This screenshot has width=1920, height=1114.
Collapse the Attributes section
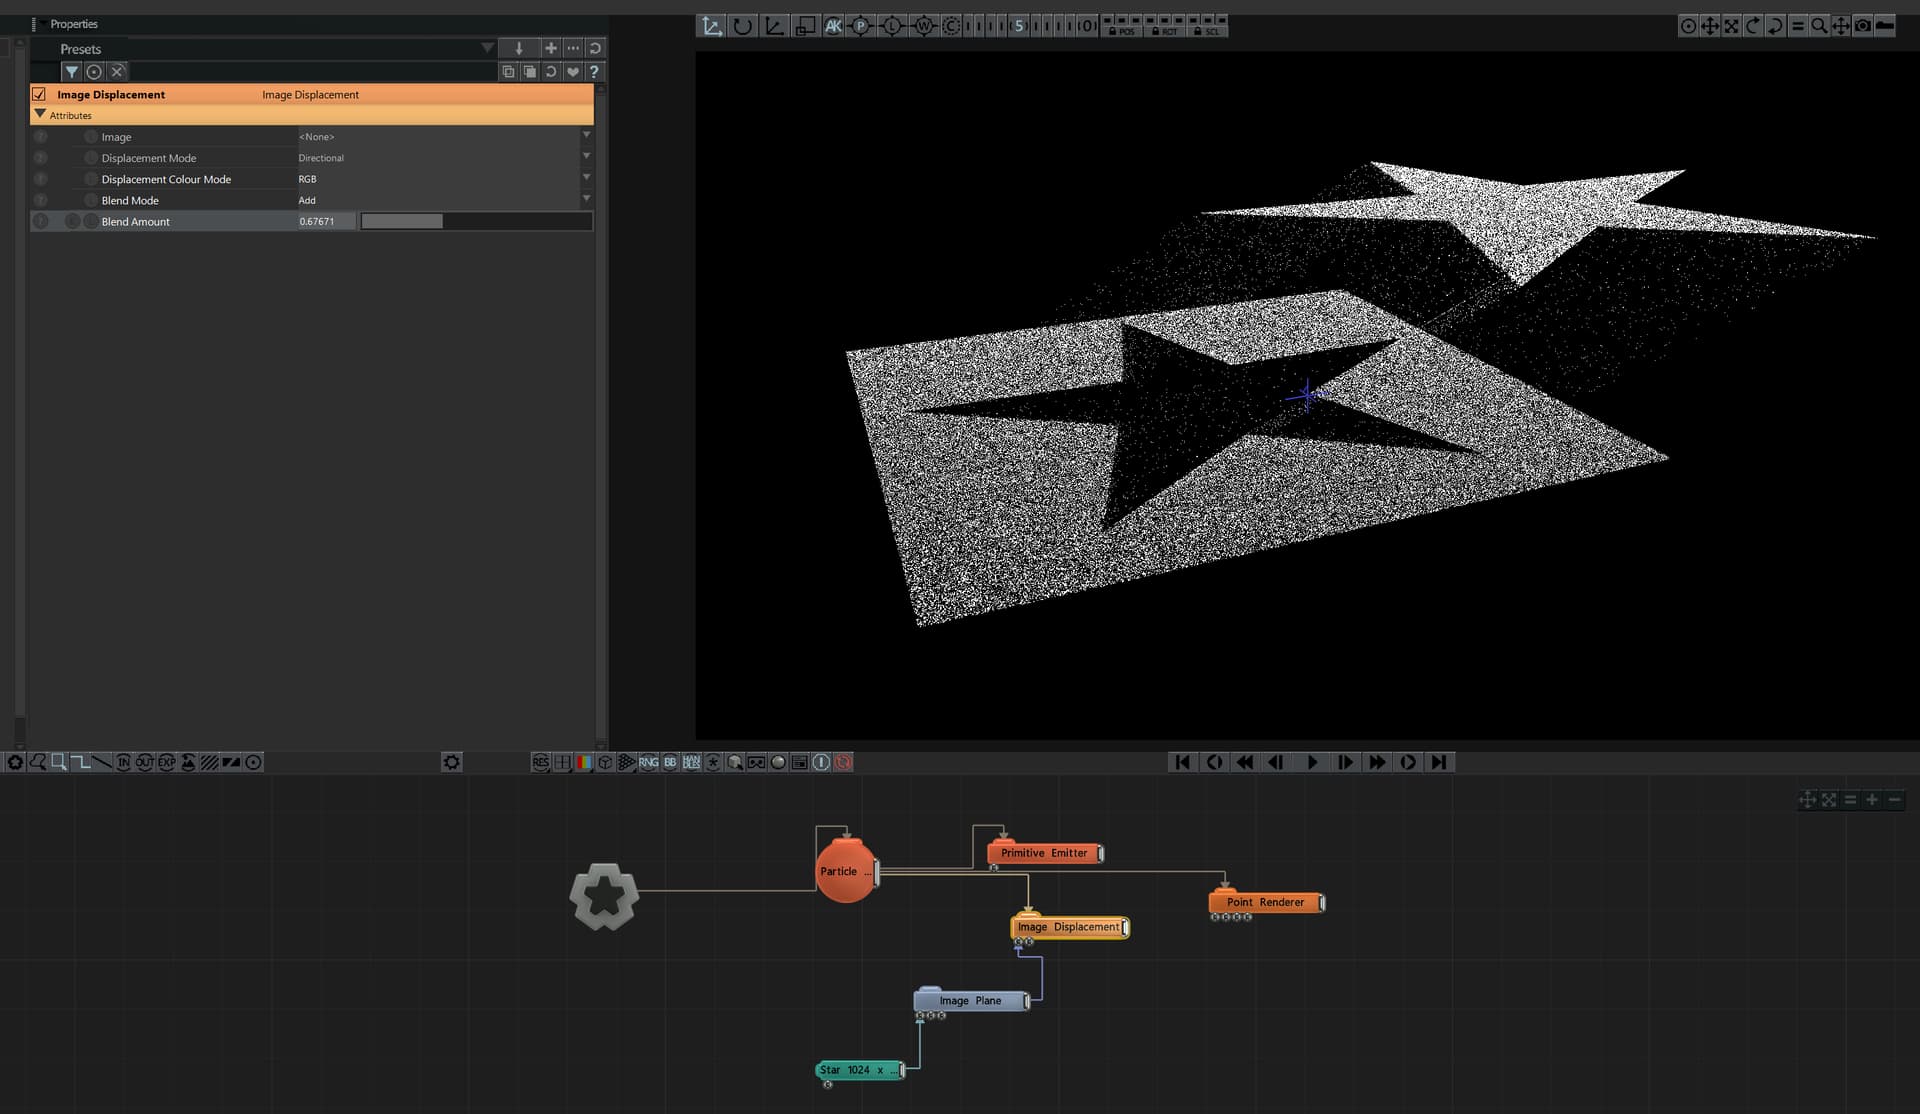40,115
